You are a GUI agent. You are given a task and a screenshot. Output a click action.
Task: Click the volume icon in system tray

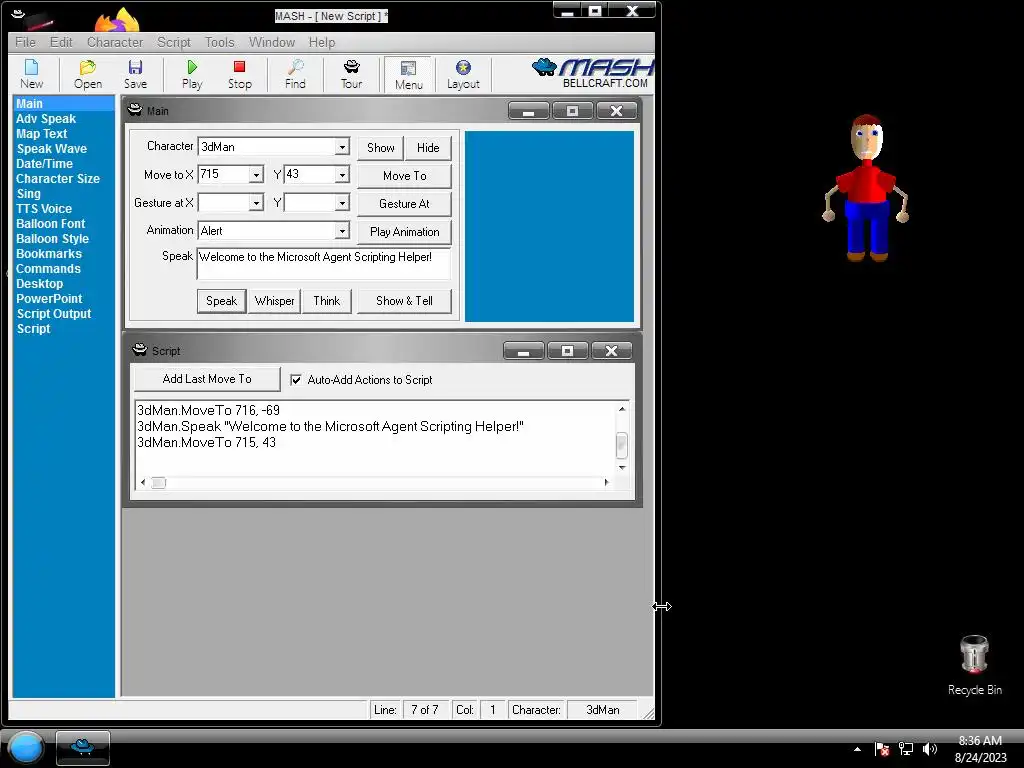coord(929,749)
